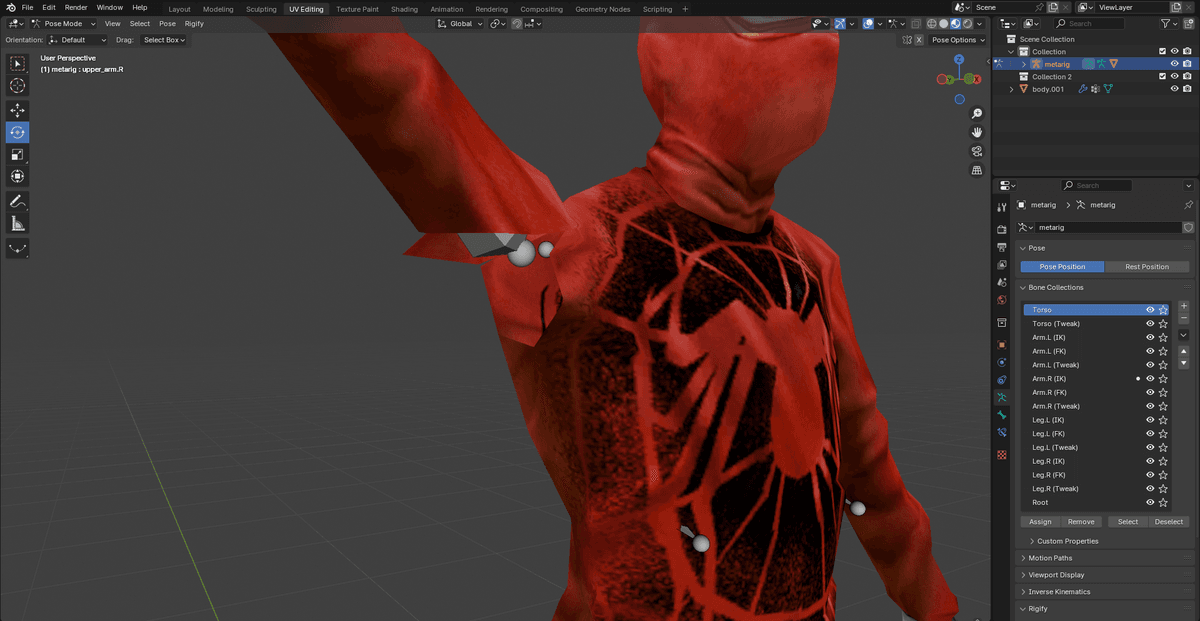
Task: Enable wireframe viewport shading
Action: pos(931,23)
